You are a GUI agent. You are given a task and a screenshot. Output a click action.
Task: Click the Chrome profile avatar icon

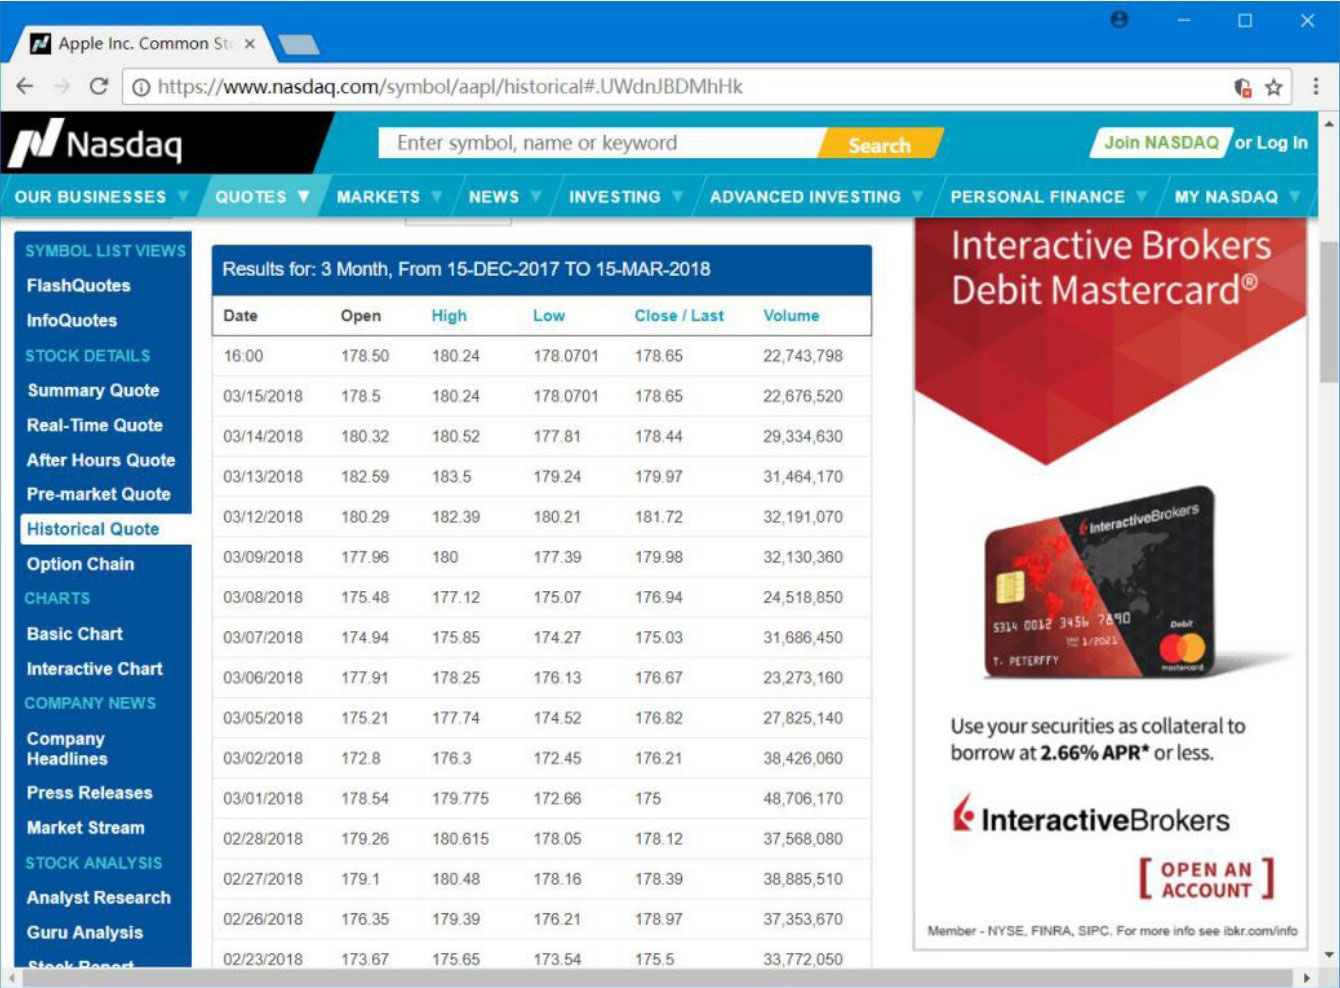[x=1119, y=20]
